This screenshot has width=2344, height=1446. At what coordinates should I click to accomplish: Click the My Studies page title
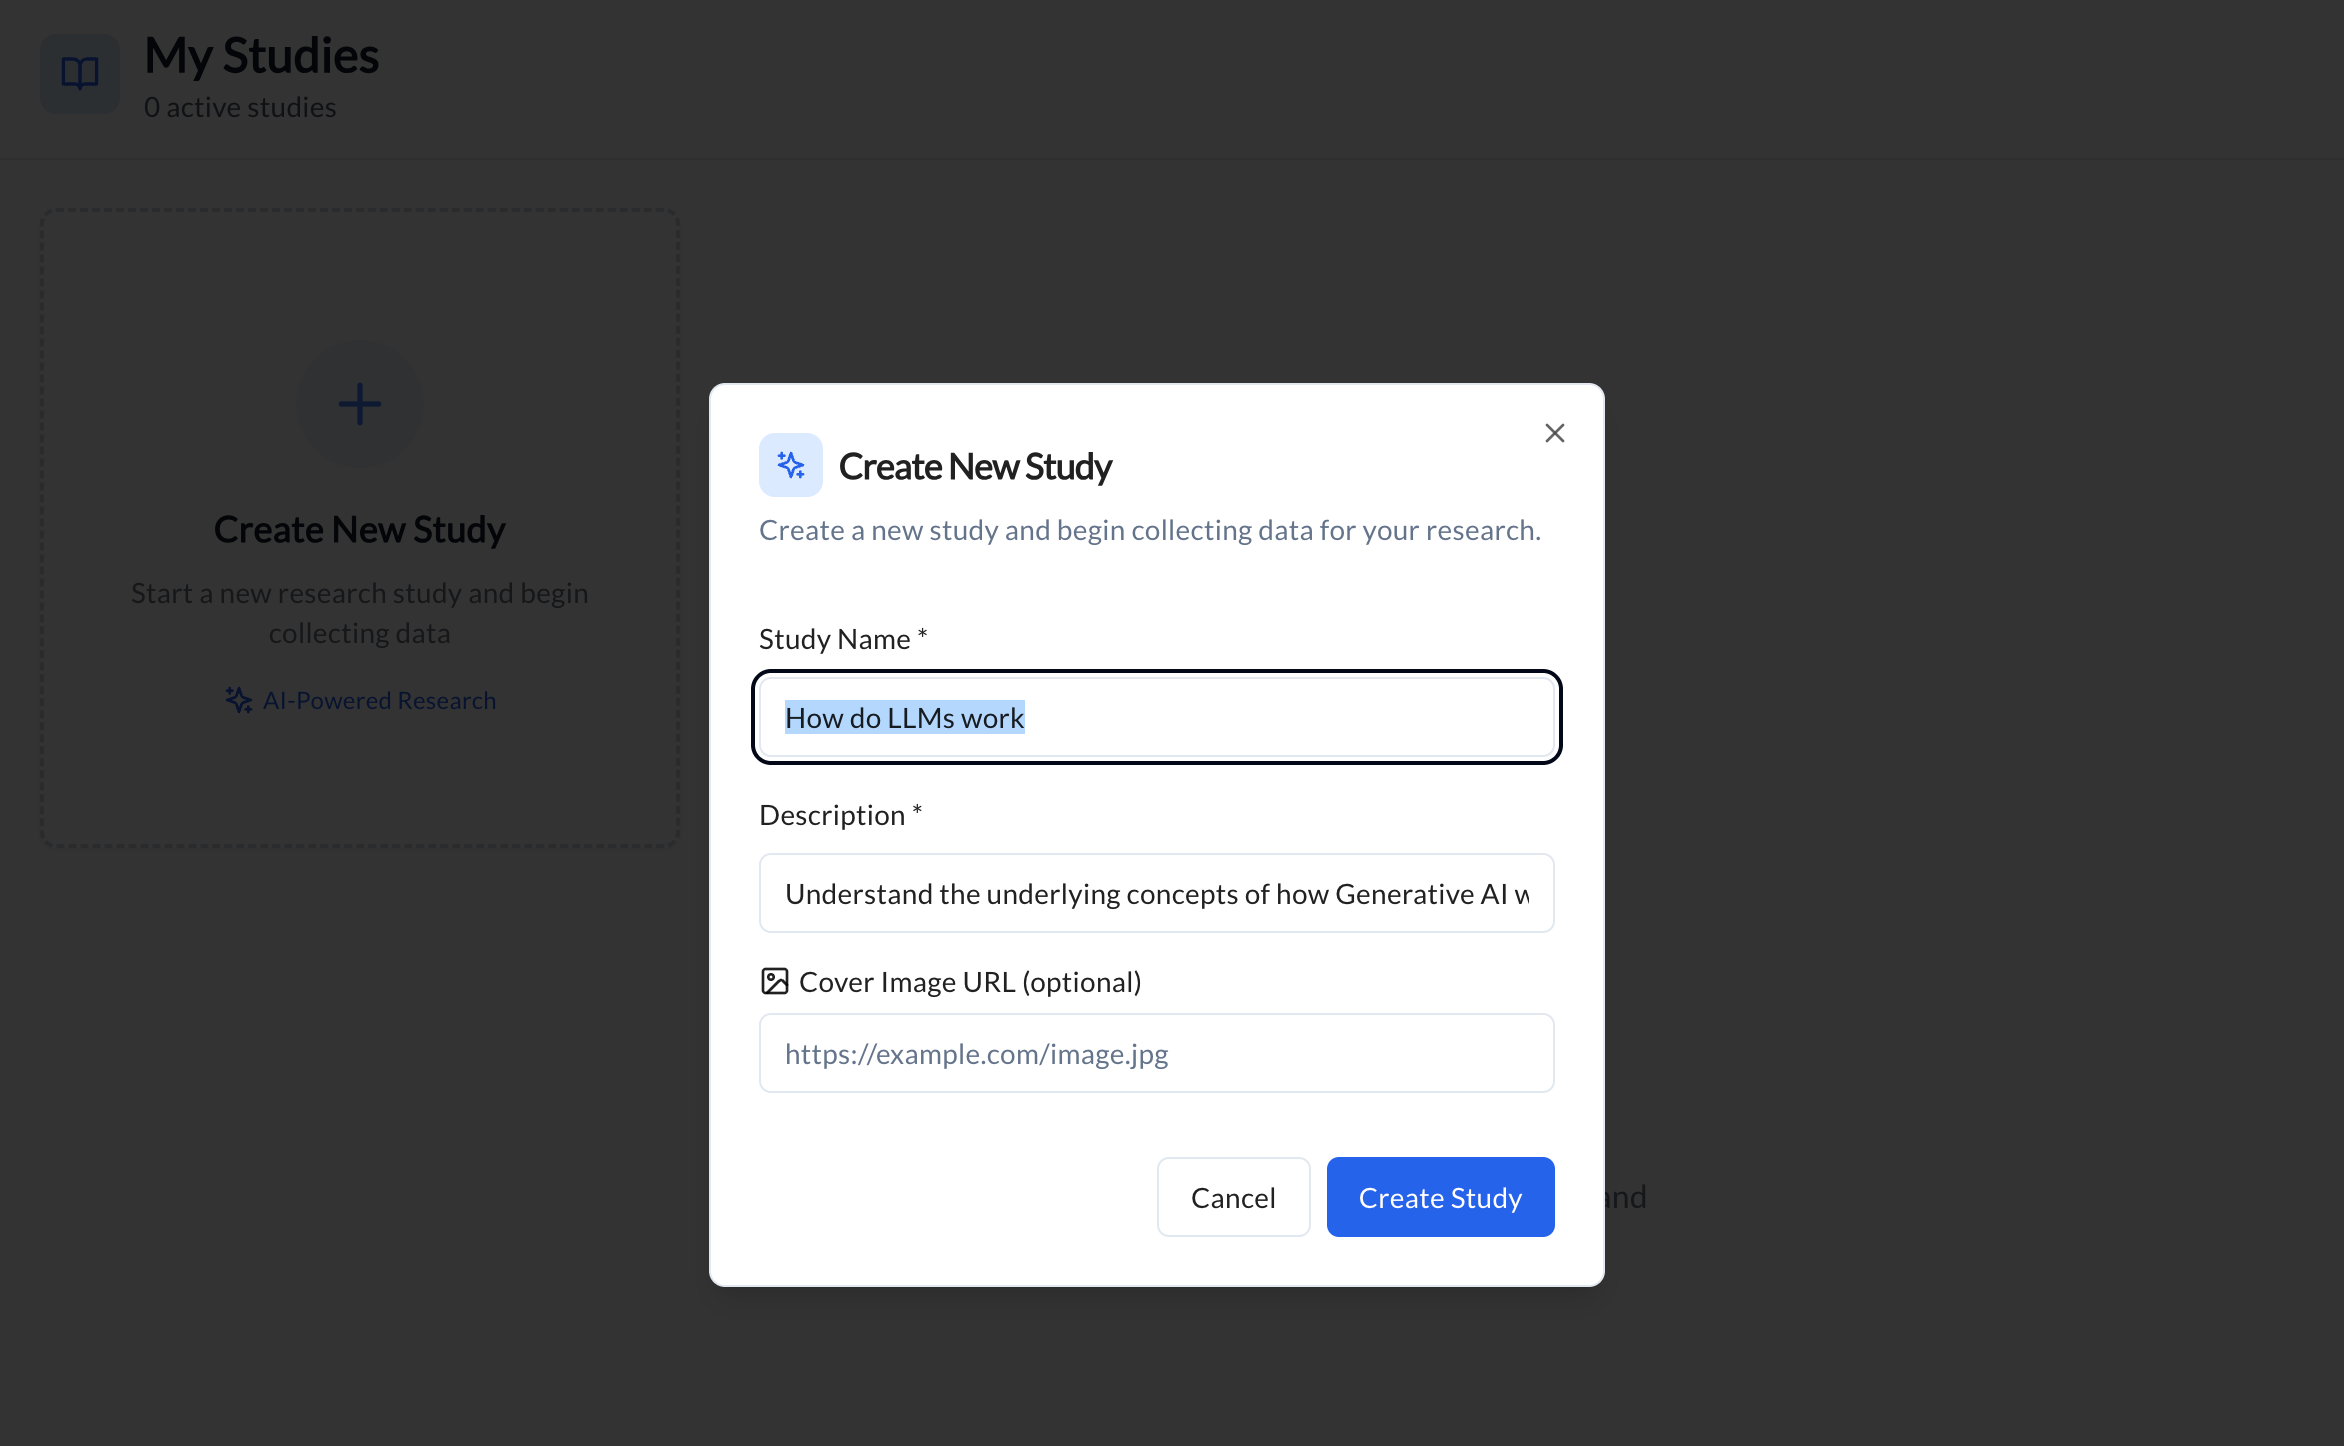point(261,55)
